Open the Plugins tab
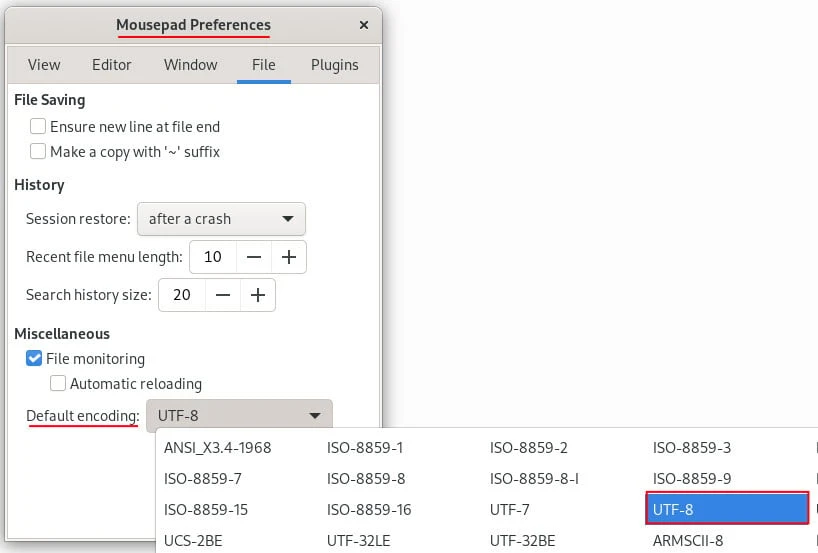Viewport: 818px width, 553px height. (x=334, y=64)
